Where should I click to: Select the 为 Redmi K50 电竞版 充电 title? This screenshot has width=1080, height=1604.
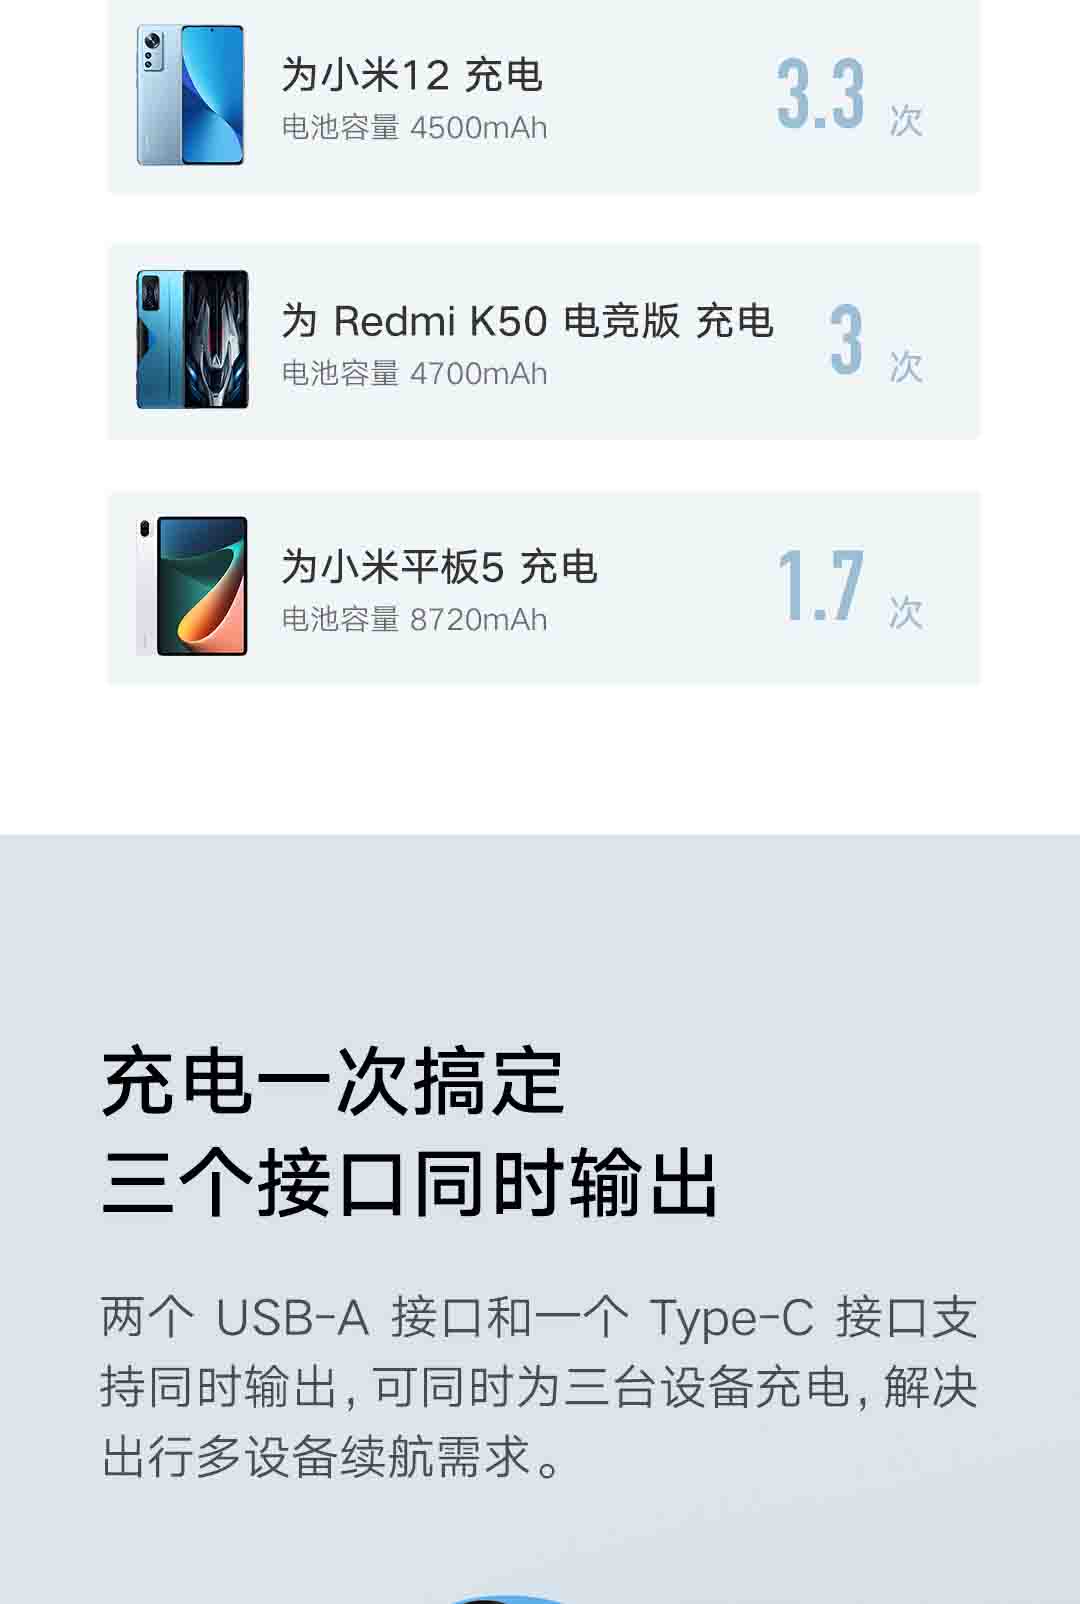point(527,321)
